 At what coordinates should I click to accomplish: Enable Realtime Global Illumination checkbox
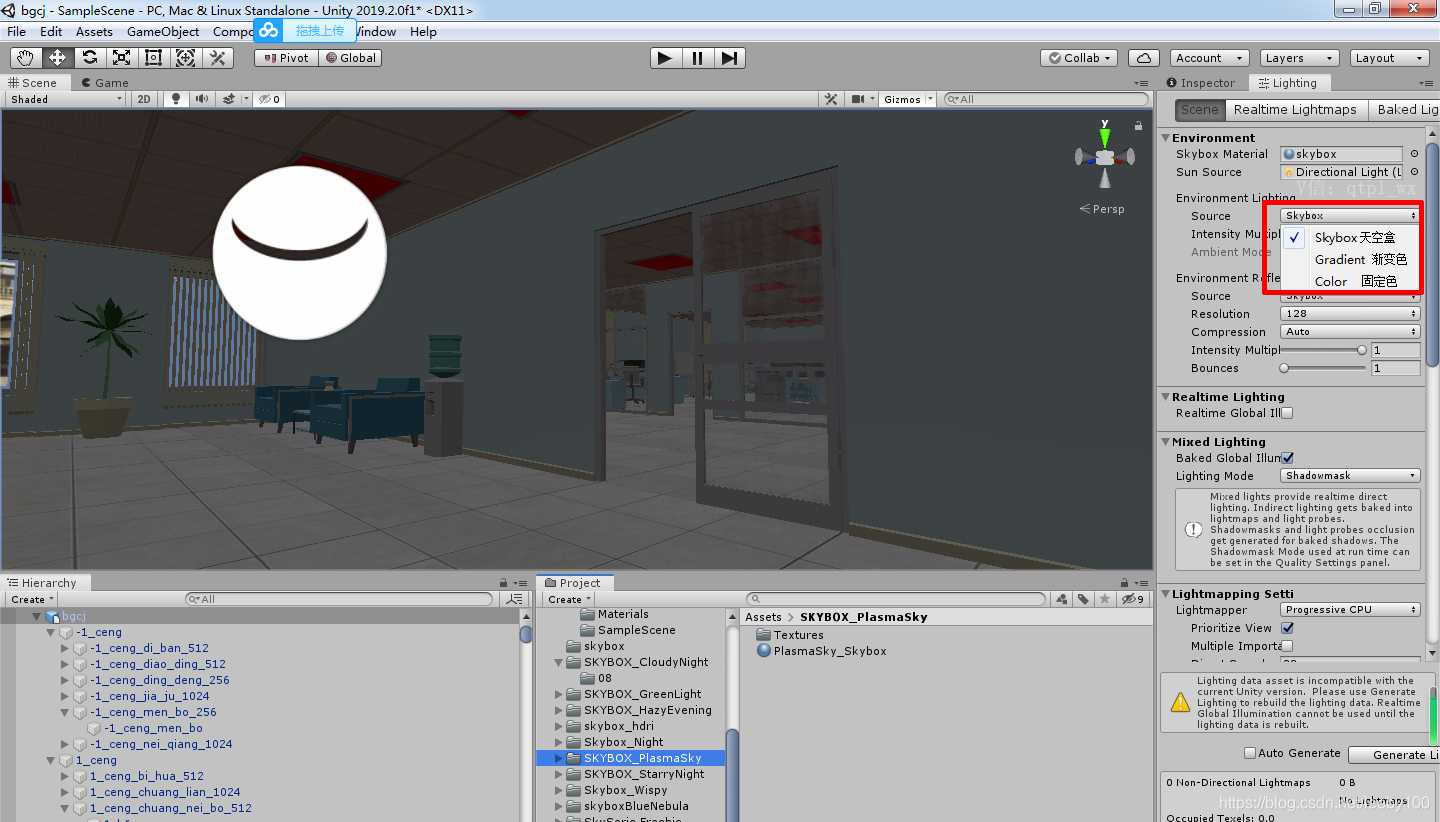[1287, 413]
